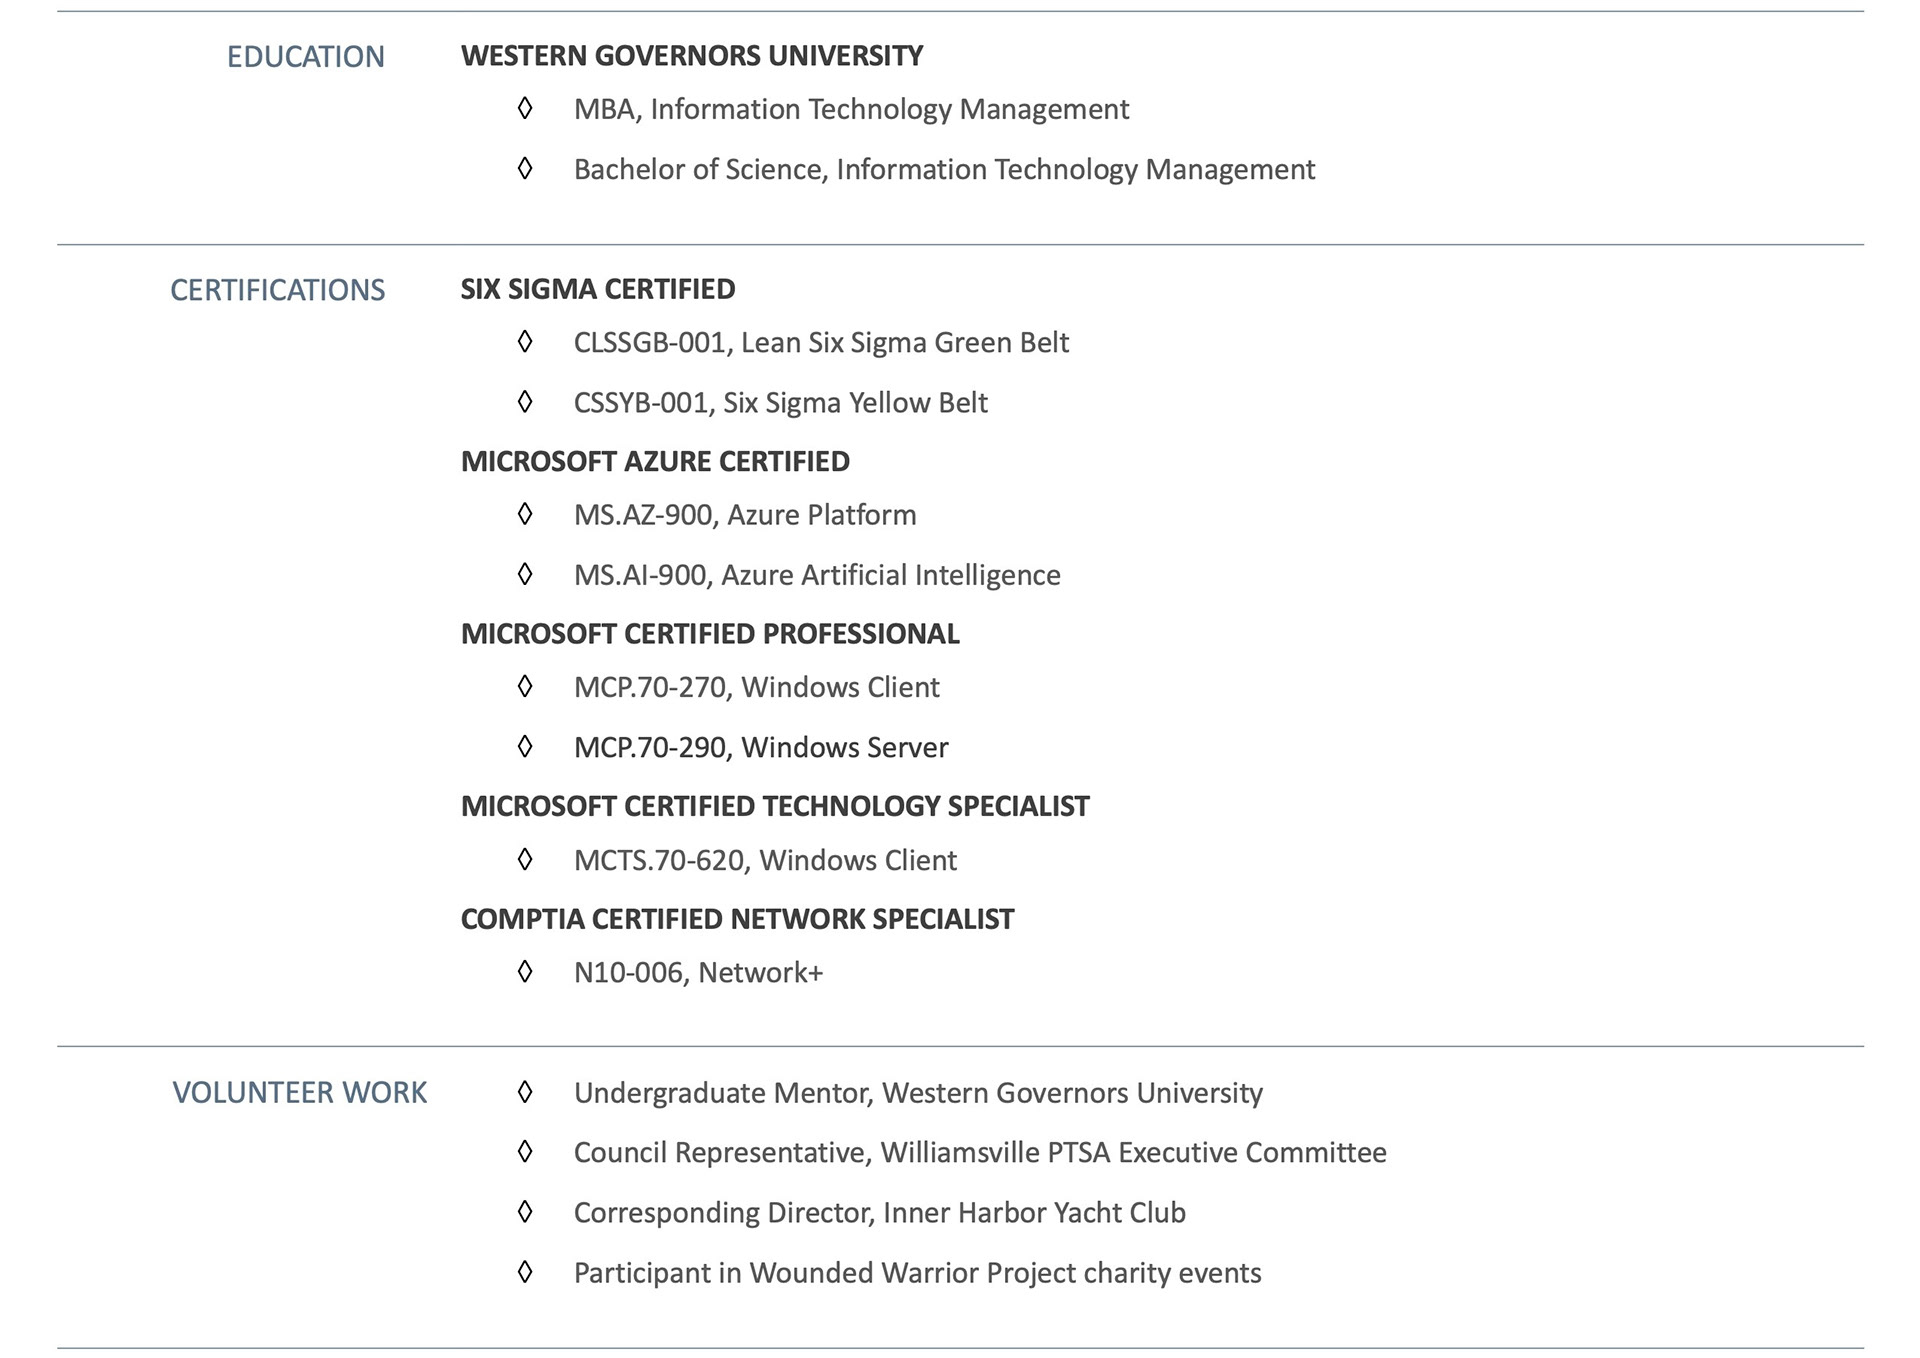Click the Microsoft Azure Certified heading
Image resolution: width=1920 pixels, height=1358 pixels.
[655, 461]
